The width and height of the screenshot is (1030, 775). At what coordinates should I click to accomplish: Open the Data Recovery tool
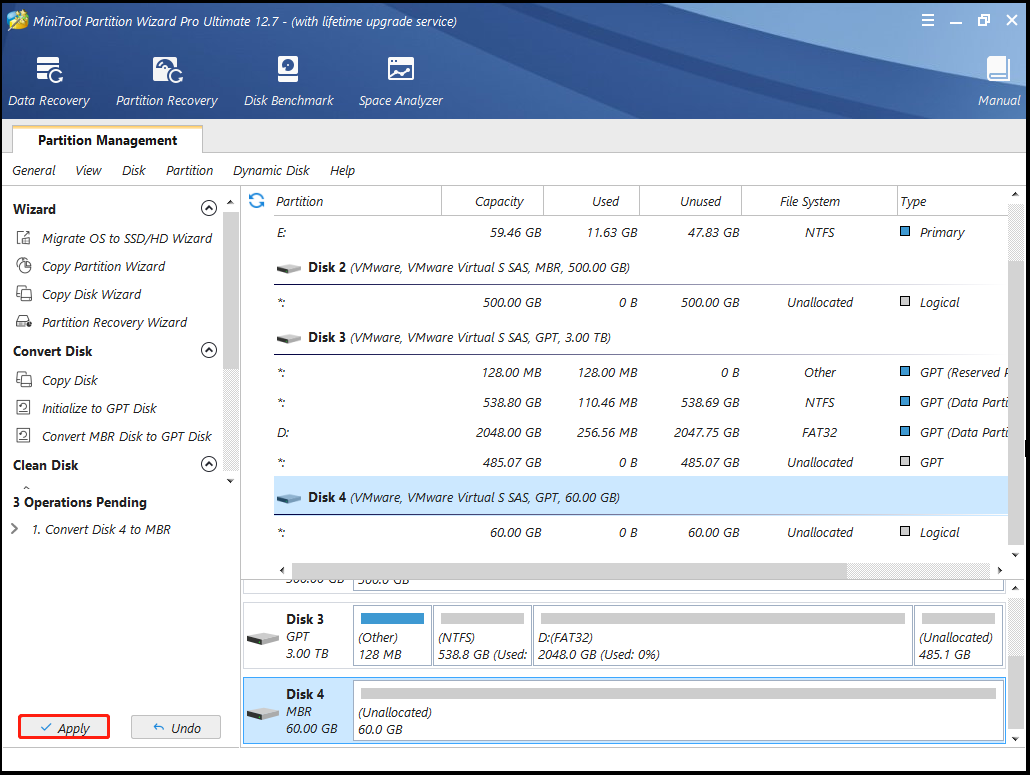click(x=49, y=81)
